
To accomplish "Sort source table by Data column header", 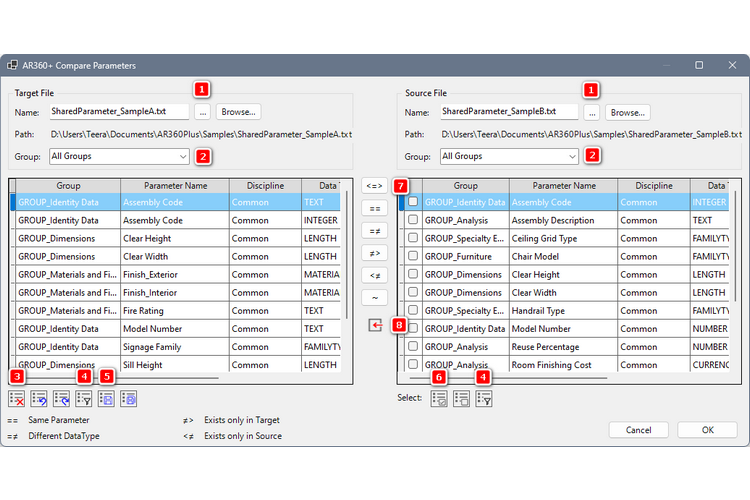I will coord(710,186).
